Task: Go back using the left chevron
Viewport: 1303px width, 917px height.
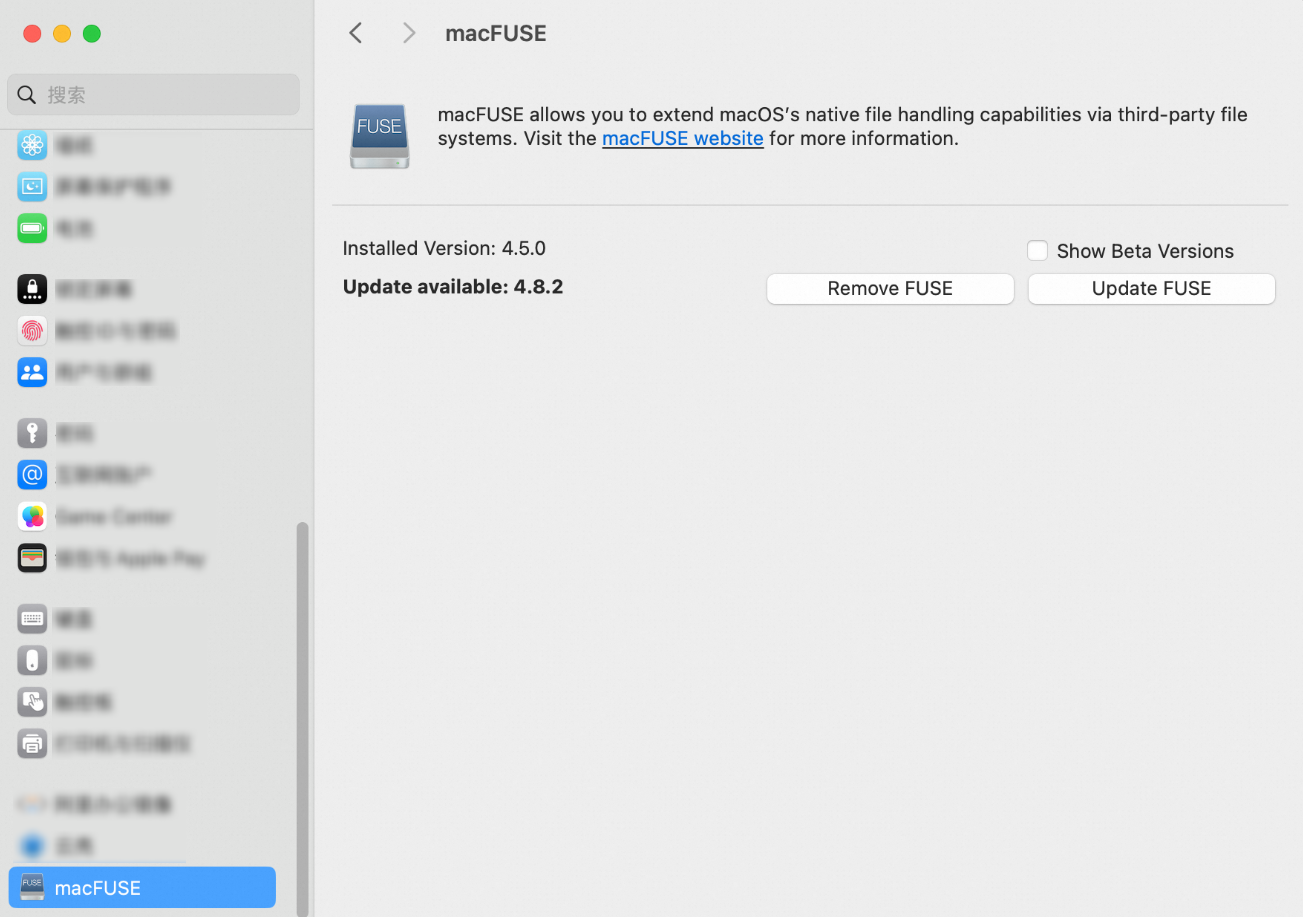Action: [x=355, y=32]
